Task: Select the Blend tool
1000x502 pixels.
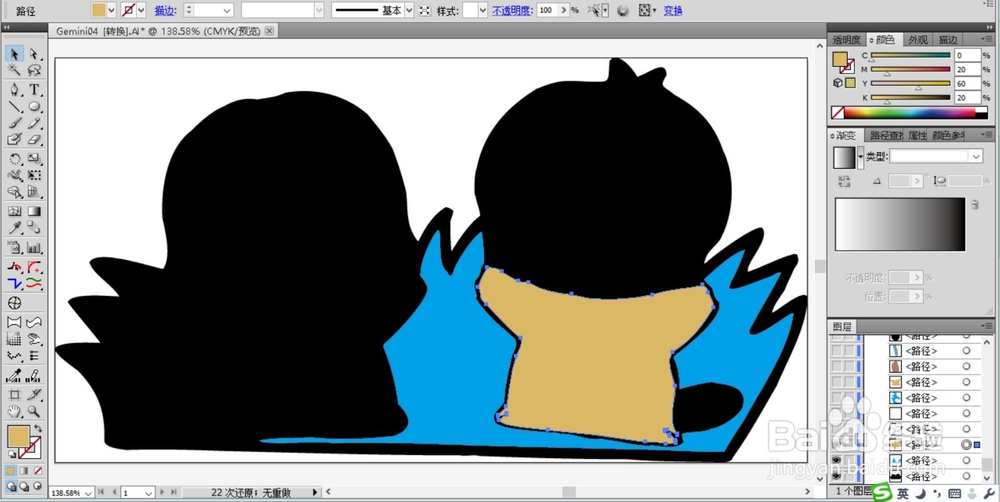Action: pos(34,228)
